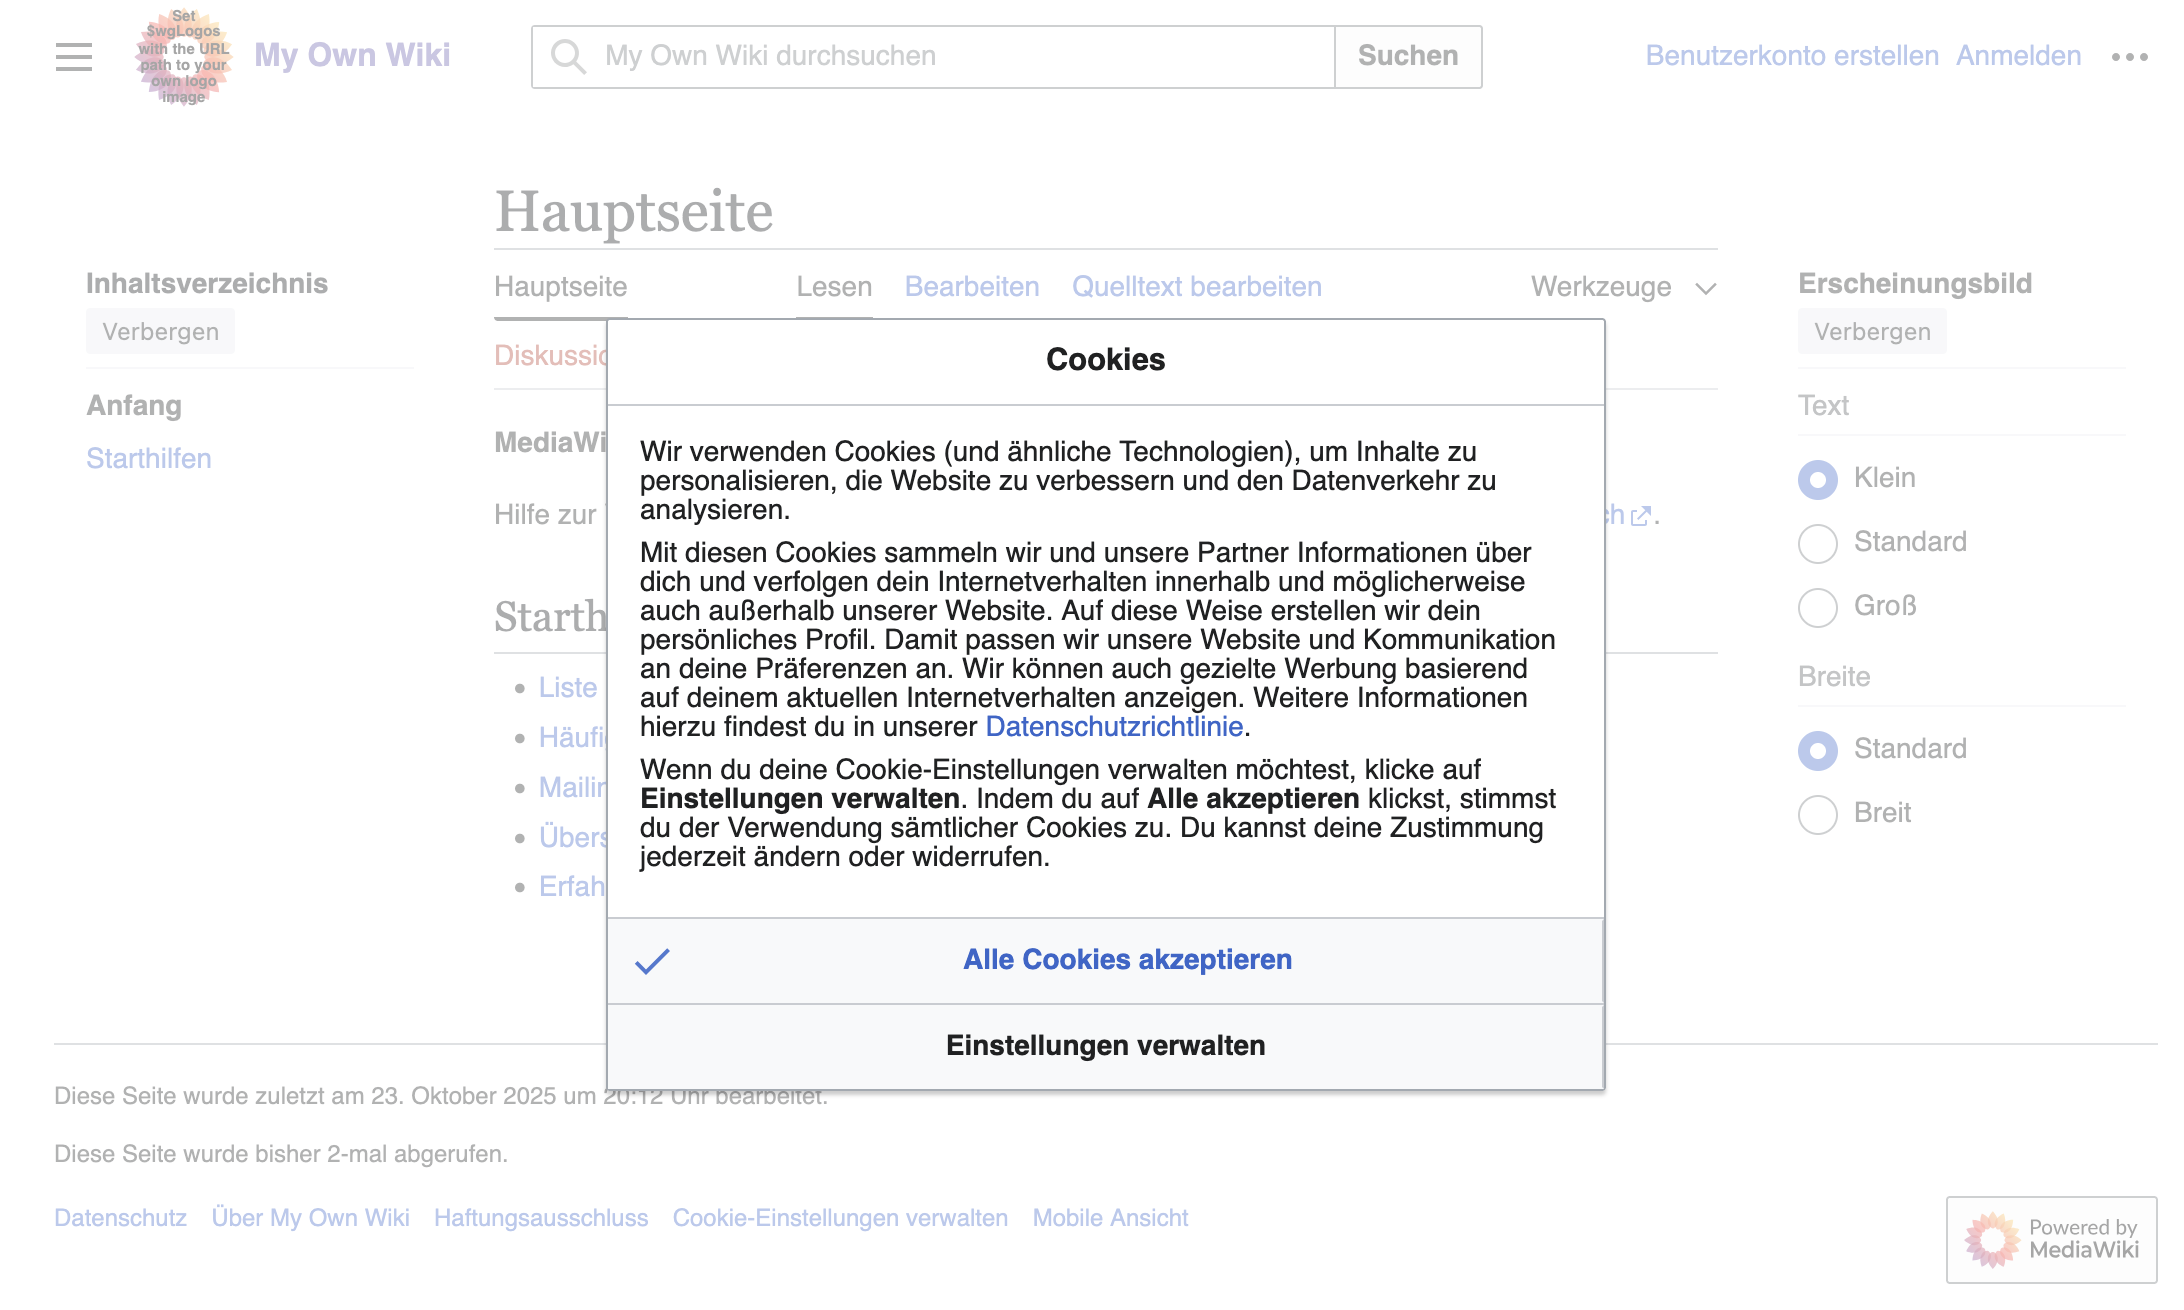Click the Anmelden login link
Viewport: 2184px width, 1310px height.
point(2018,56)
